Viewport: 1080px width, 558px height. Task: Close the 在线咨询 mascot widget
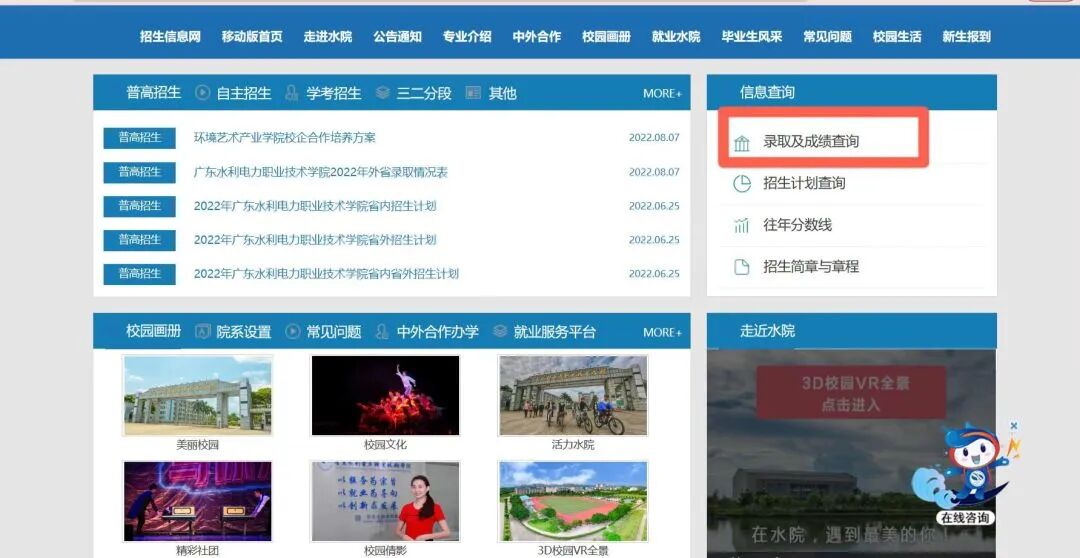1013,426
